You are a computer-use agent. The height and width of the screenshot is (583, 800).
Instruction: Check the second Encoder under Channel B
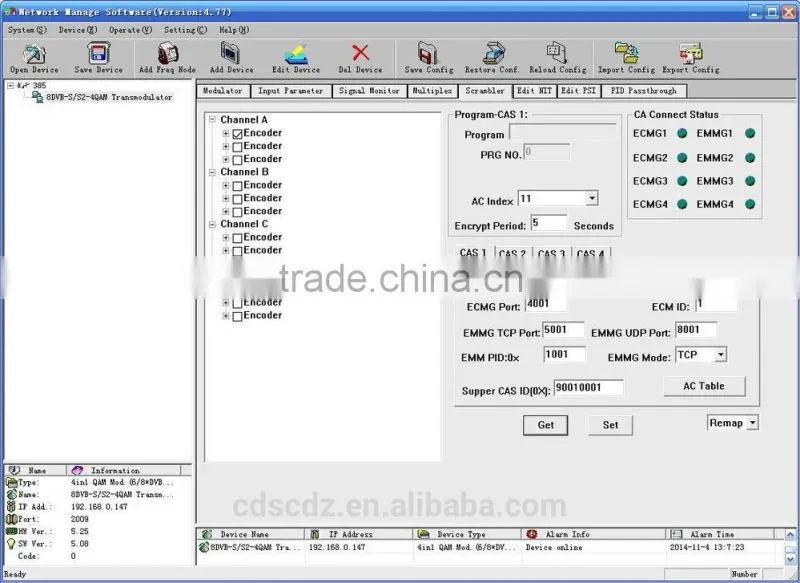pyautogui.click(x=237, y=199)
